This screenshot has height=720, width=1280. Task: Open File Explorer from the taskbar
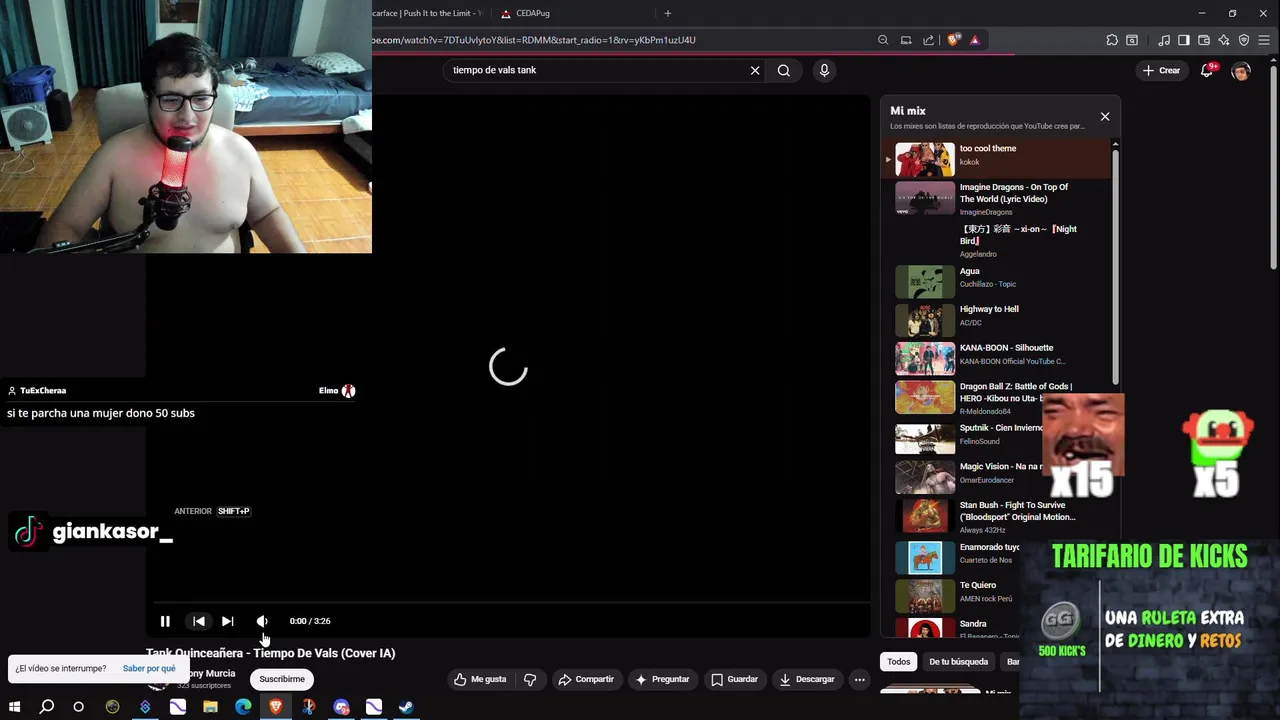tap(210, 707)
